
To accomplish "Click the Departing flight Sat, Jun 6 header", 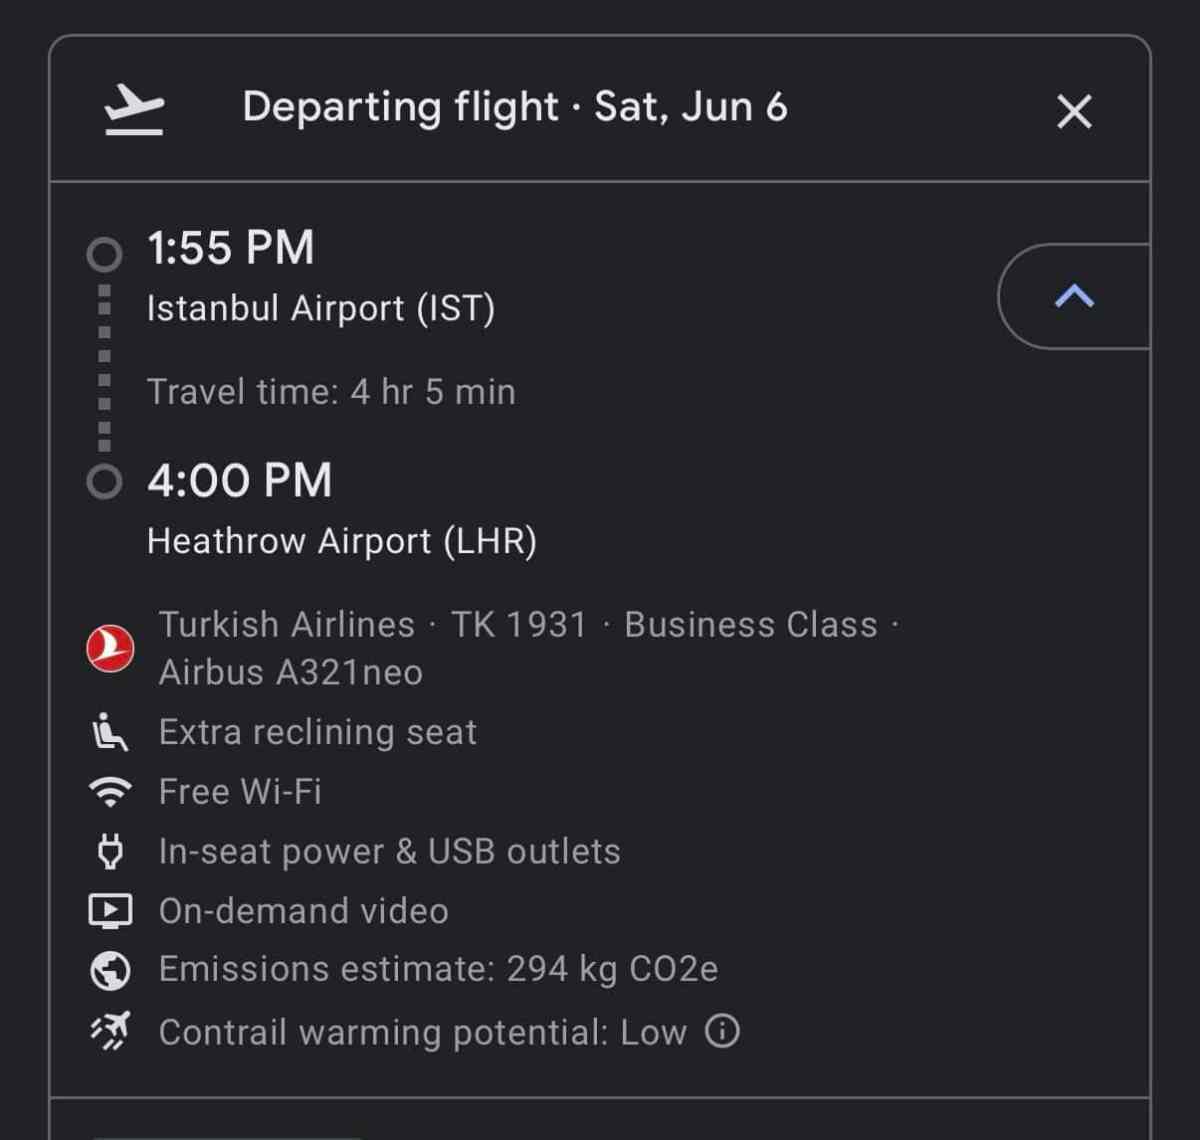I will pos(515,107).
